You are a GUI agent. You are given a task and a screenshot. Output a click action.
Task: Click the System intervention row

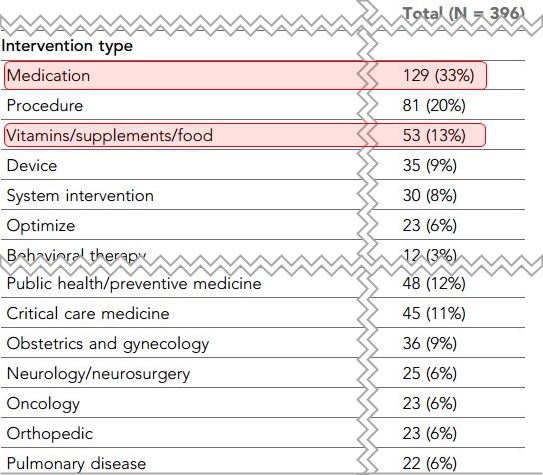(263, 195)
